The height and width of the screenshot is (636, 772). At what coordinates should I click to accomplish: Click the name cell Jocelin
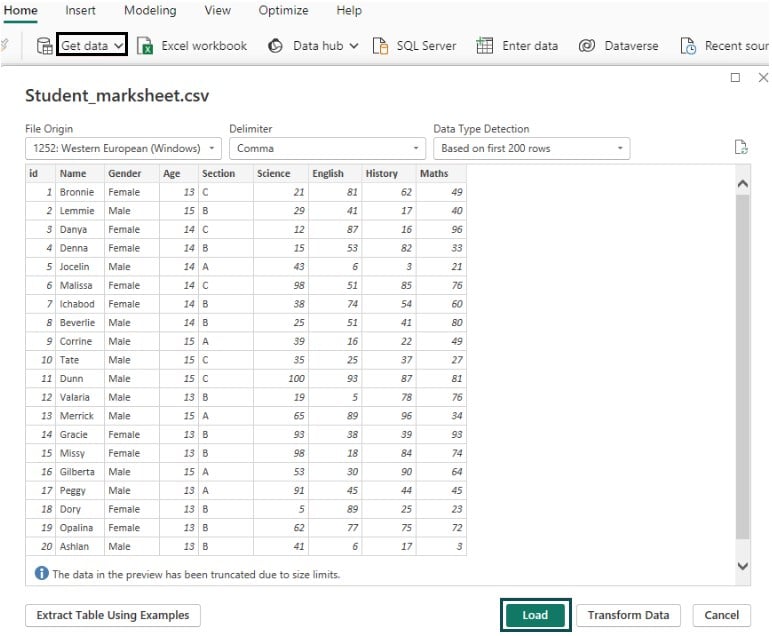(80, 266)
